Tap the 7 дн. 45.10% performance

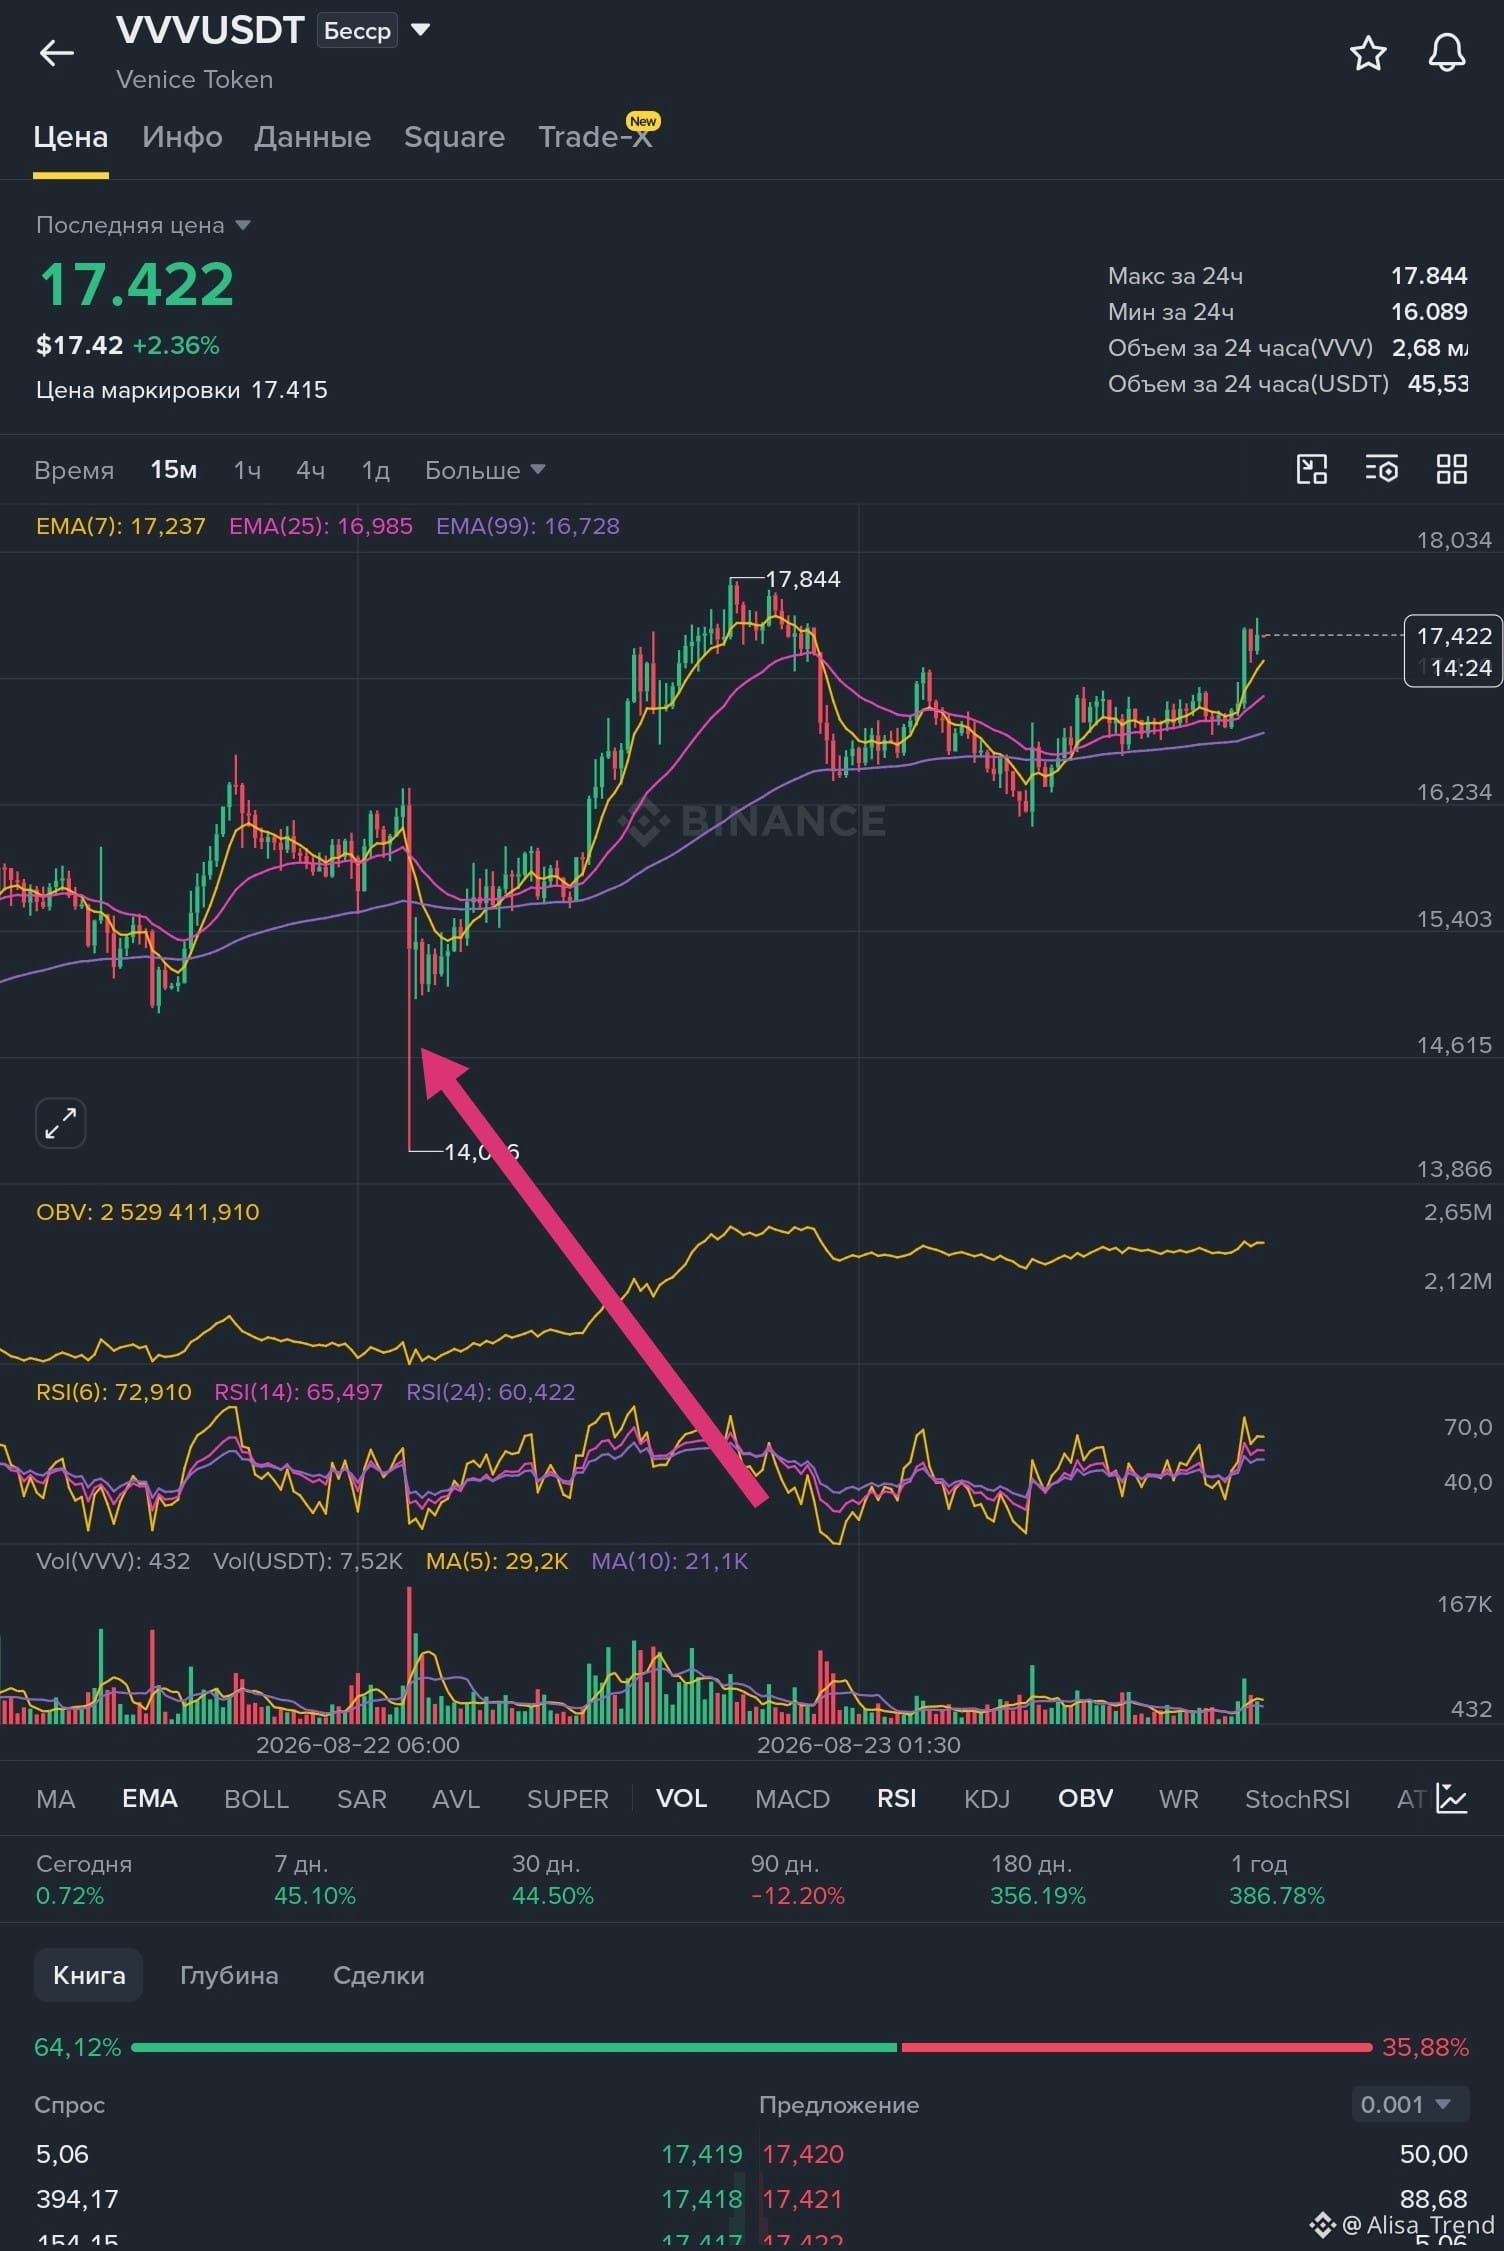(x=314, y=1880)
